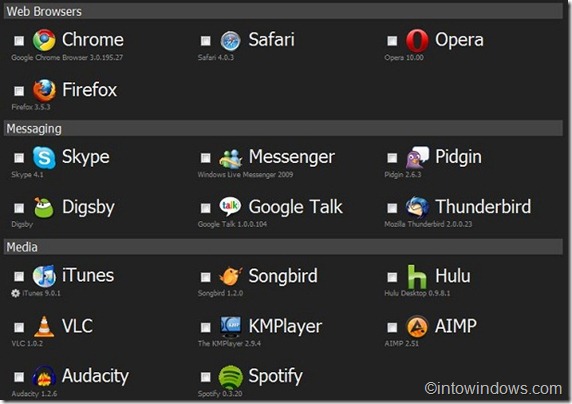Enable the Audacity checkbox
The image size is (572, 404).
pyautogui.click(x=19, y=377)
